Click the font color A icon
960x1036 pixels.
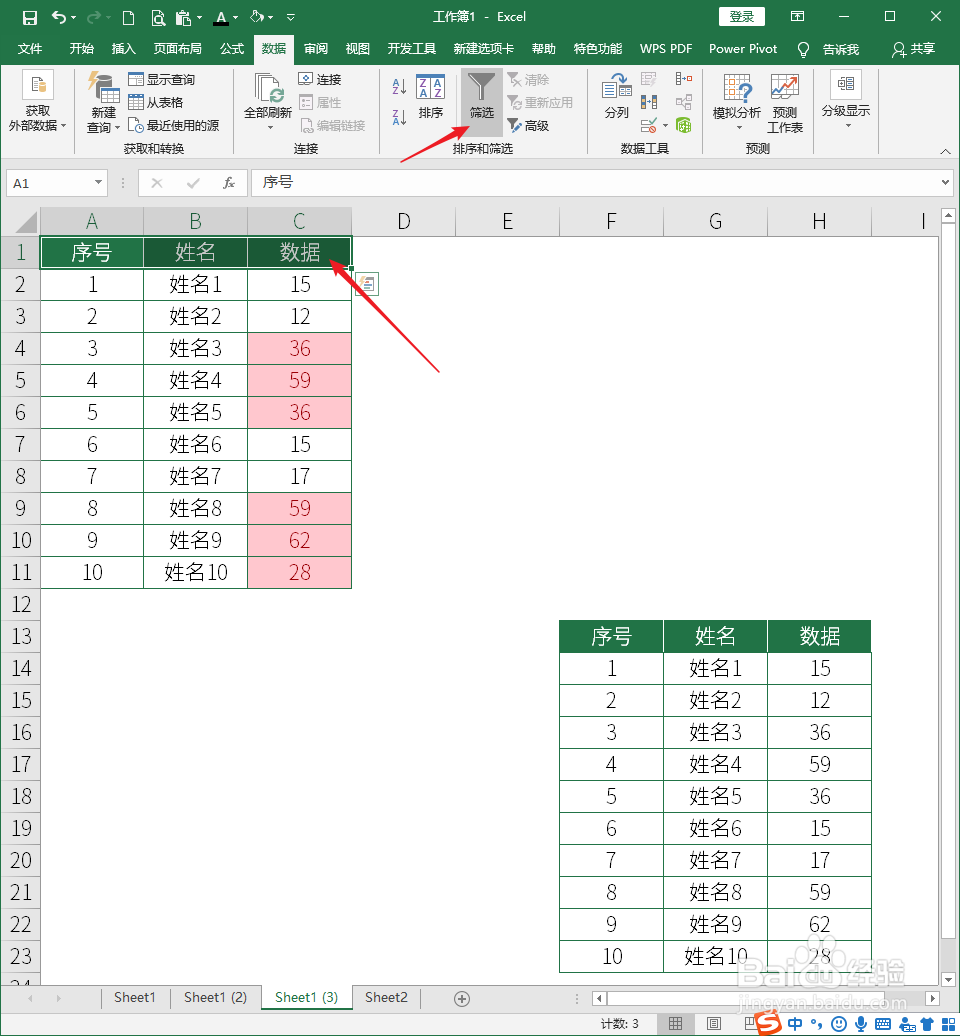point(221,18)
